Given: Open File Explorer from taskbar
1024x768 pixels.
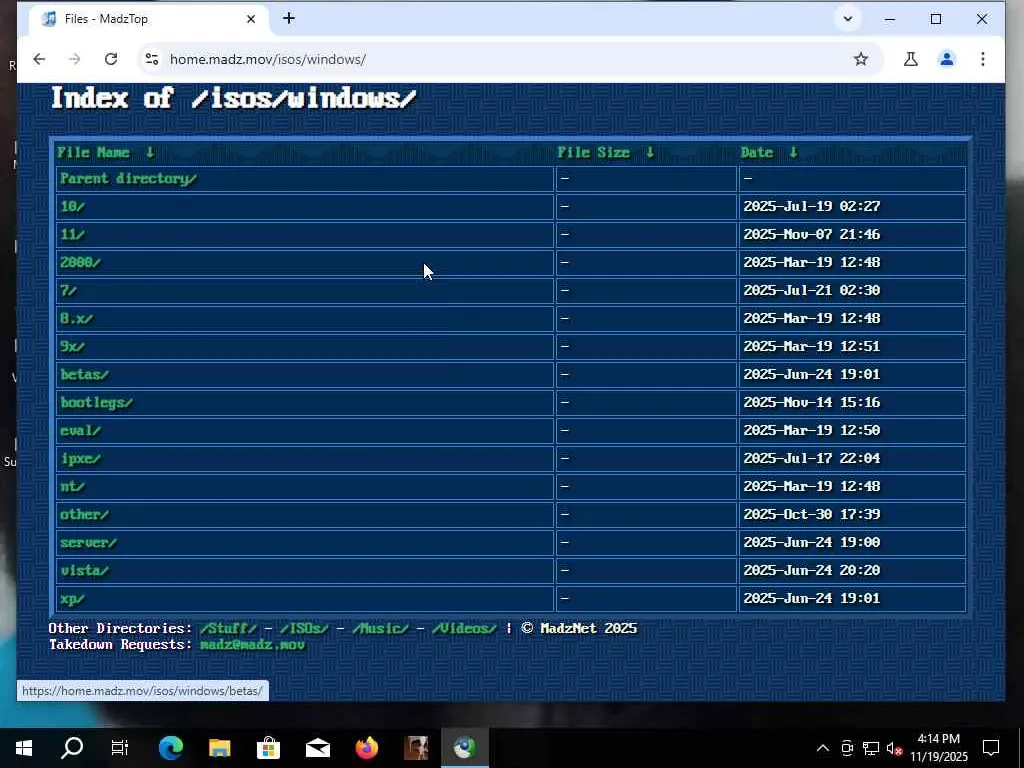Looking at the screenshot, I should [219, 748].
